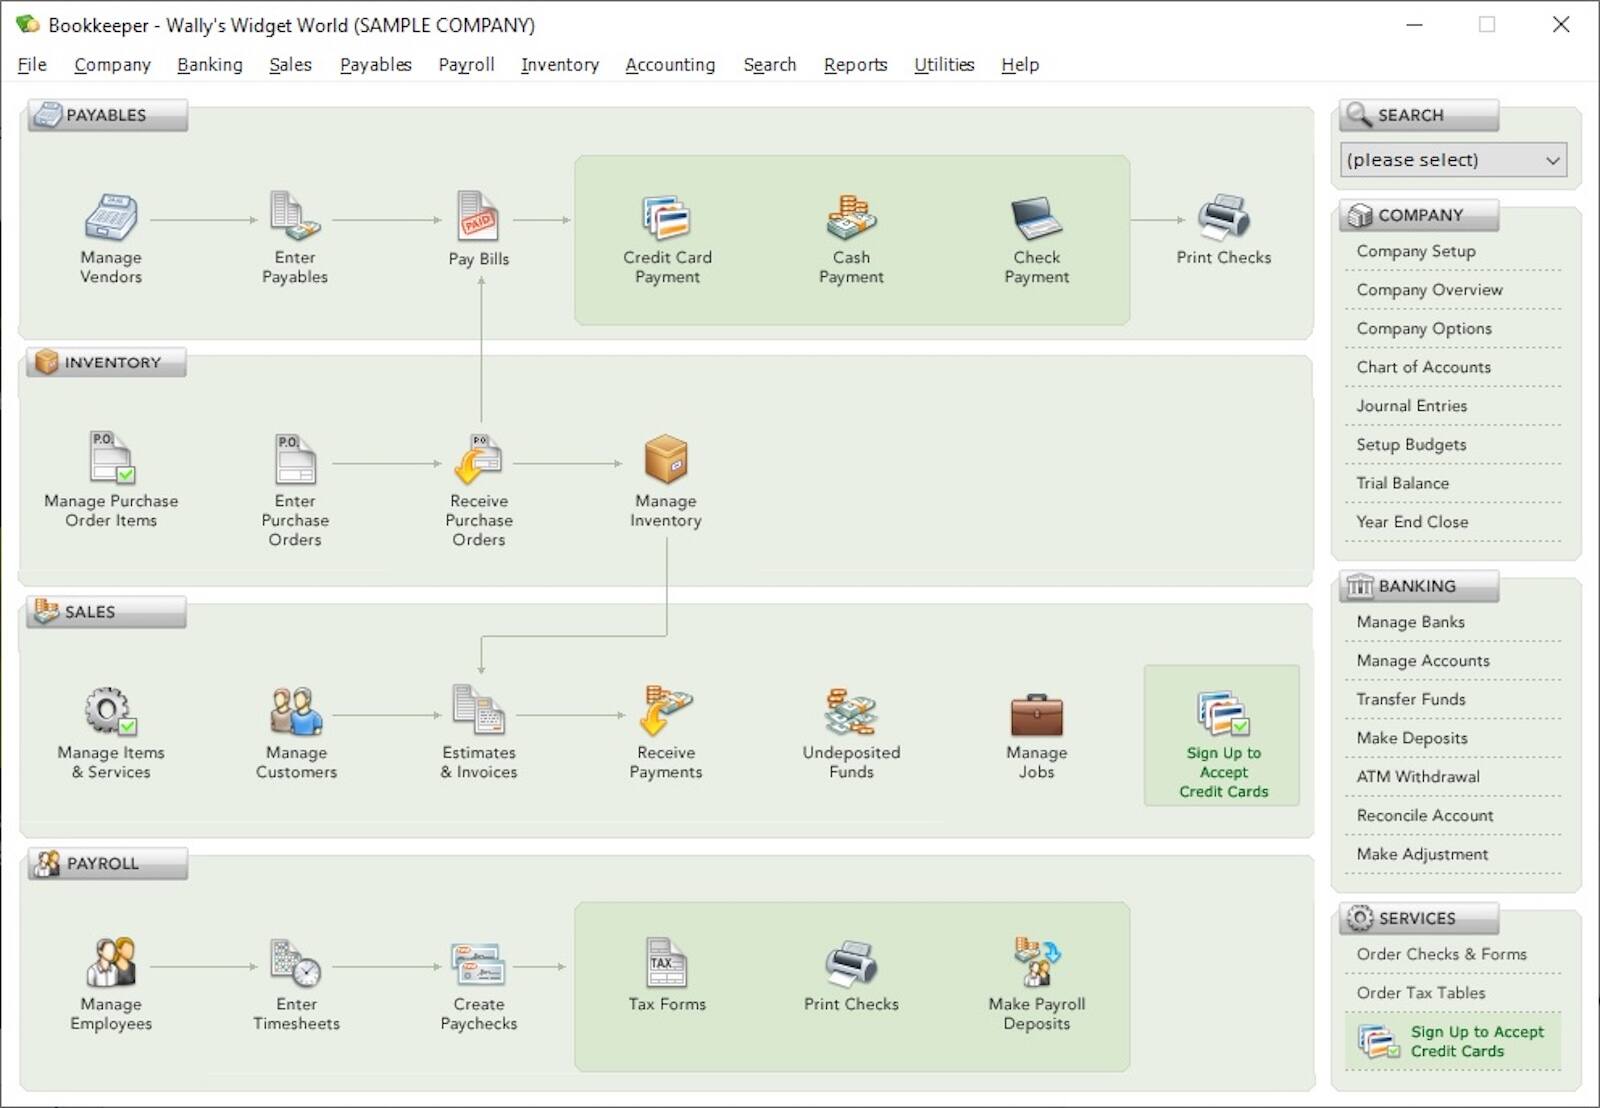Screen dimensions: 1600x1108
Task: Click the Chart of Accounts link
Action: [x=1423, y=367]
